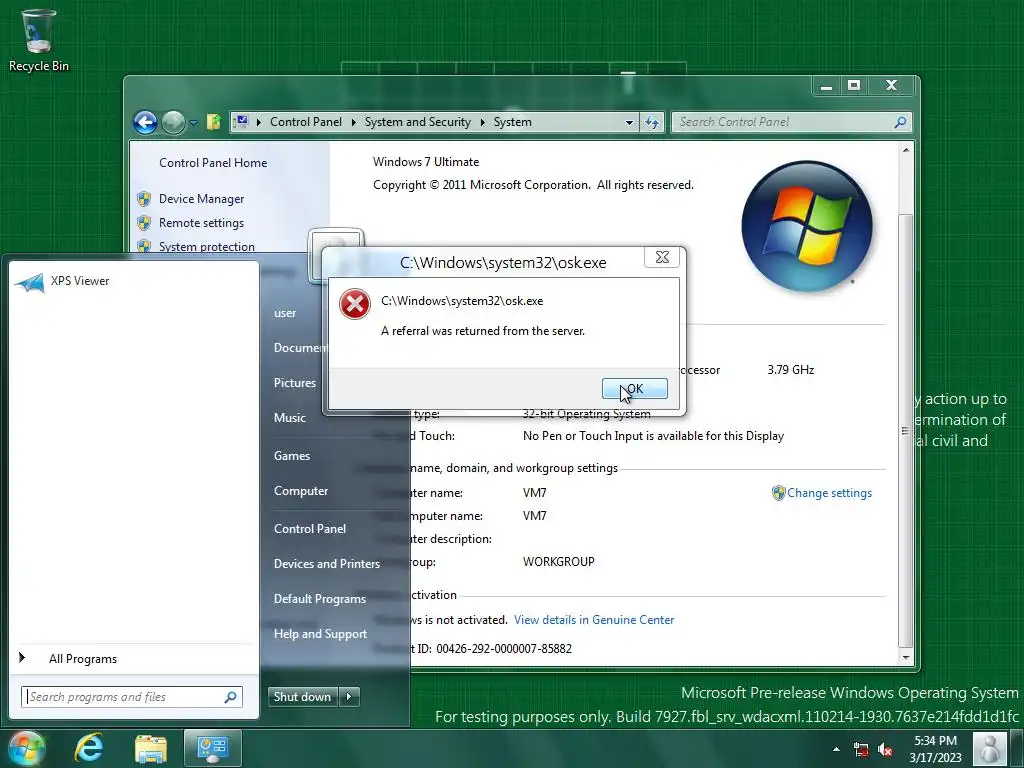Click the Remote settings shield icon
Viewport: 1024px width, 768px height.
pos(144,223)
